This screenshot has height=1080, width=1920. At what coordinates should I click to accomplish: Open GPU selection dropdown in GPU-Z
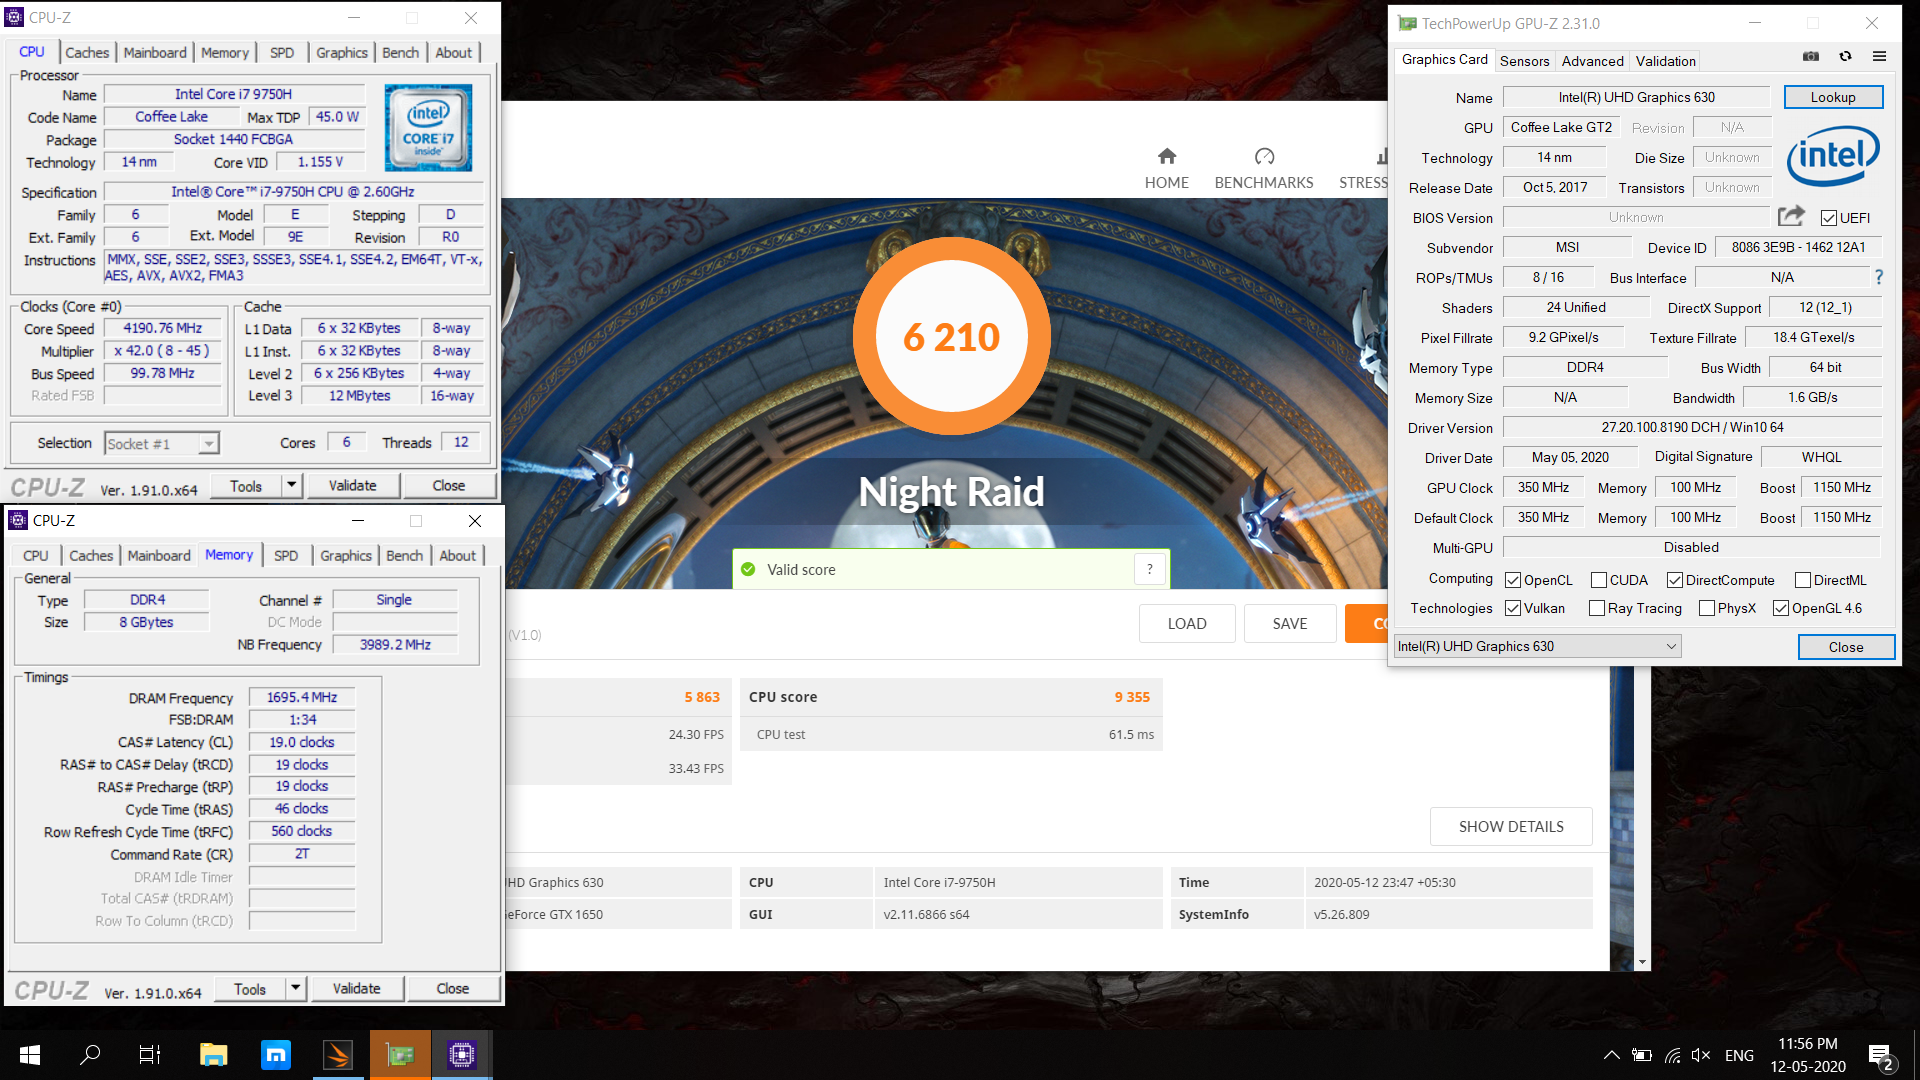tap(1538, 646)
